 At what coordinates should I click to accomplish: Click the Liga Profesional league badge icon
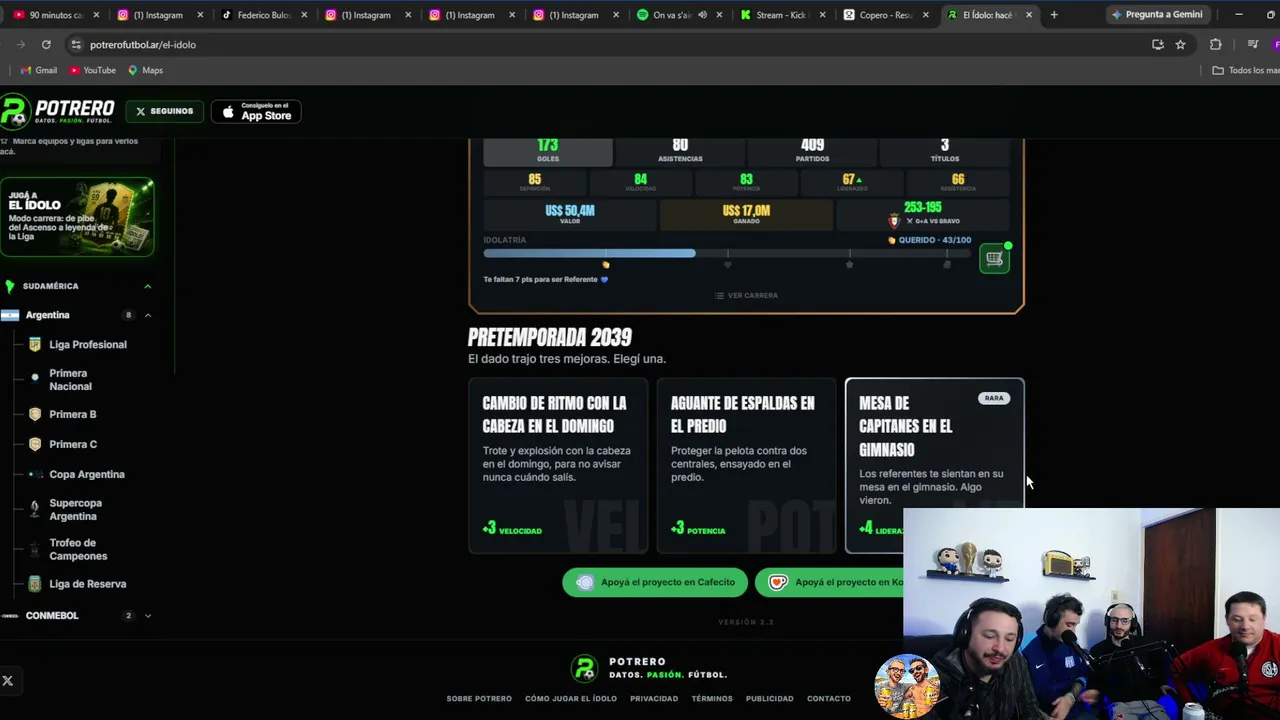pos(35,344)
